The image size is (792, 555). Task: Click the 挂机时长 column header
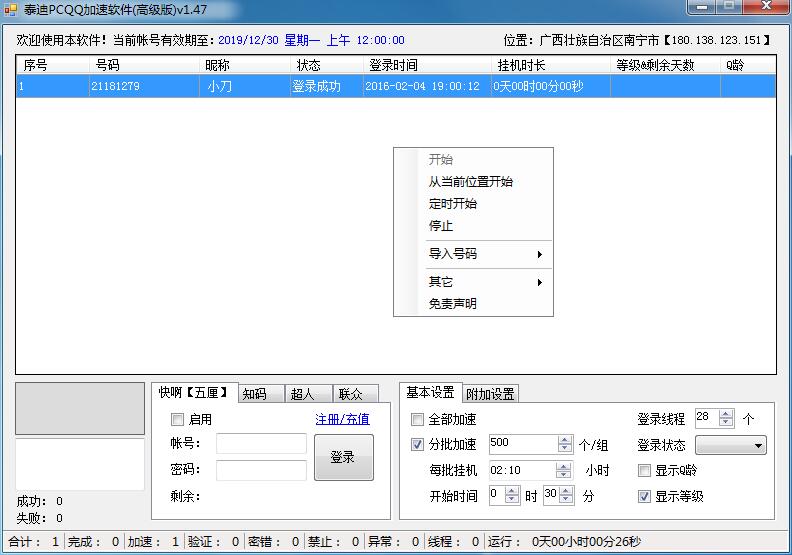(551, 65)
